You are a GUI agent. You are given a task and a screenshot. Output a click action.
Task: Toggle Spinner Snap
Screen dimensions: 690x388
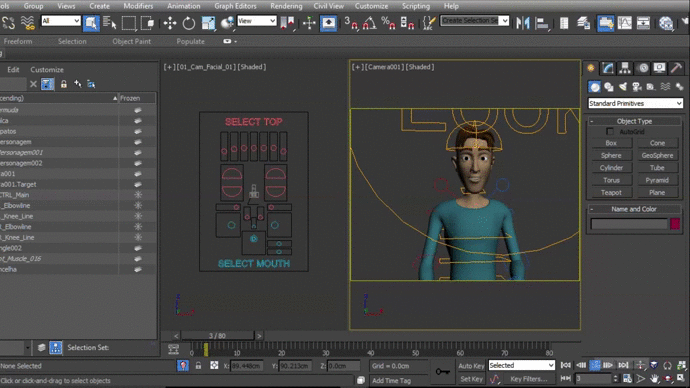(407, 23)
